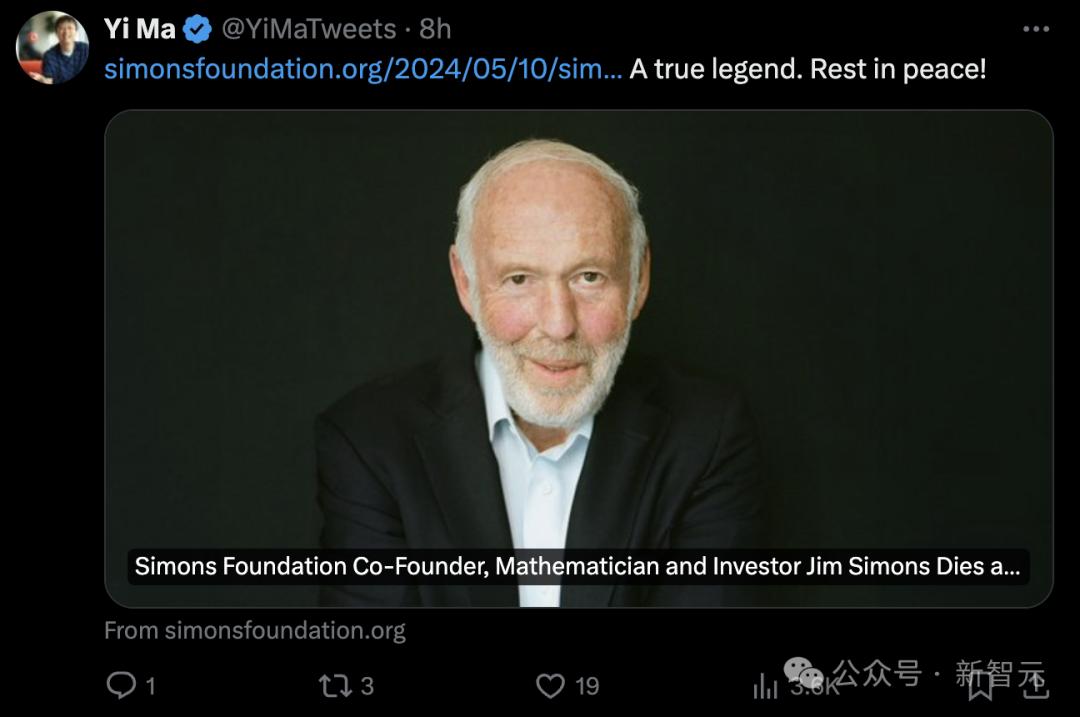Click the Simons Foundation Co-Founder headline caption
The image size is (1080, 717).
pos(577,566)
